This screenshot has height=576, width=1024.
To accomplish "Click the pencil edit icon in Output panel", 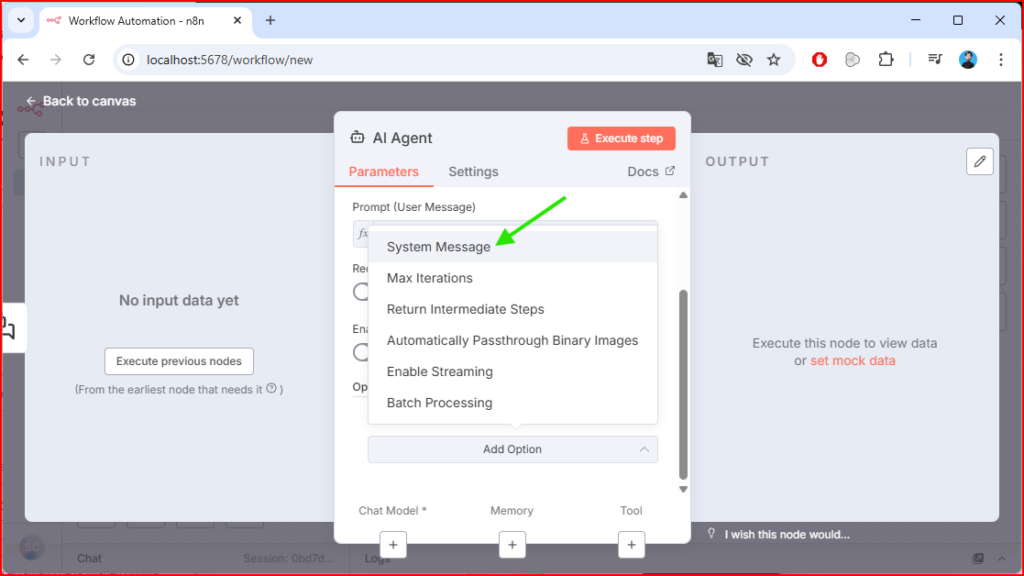I will [980, 161].
